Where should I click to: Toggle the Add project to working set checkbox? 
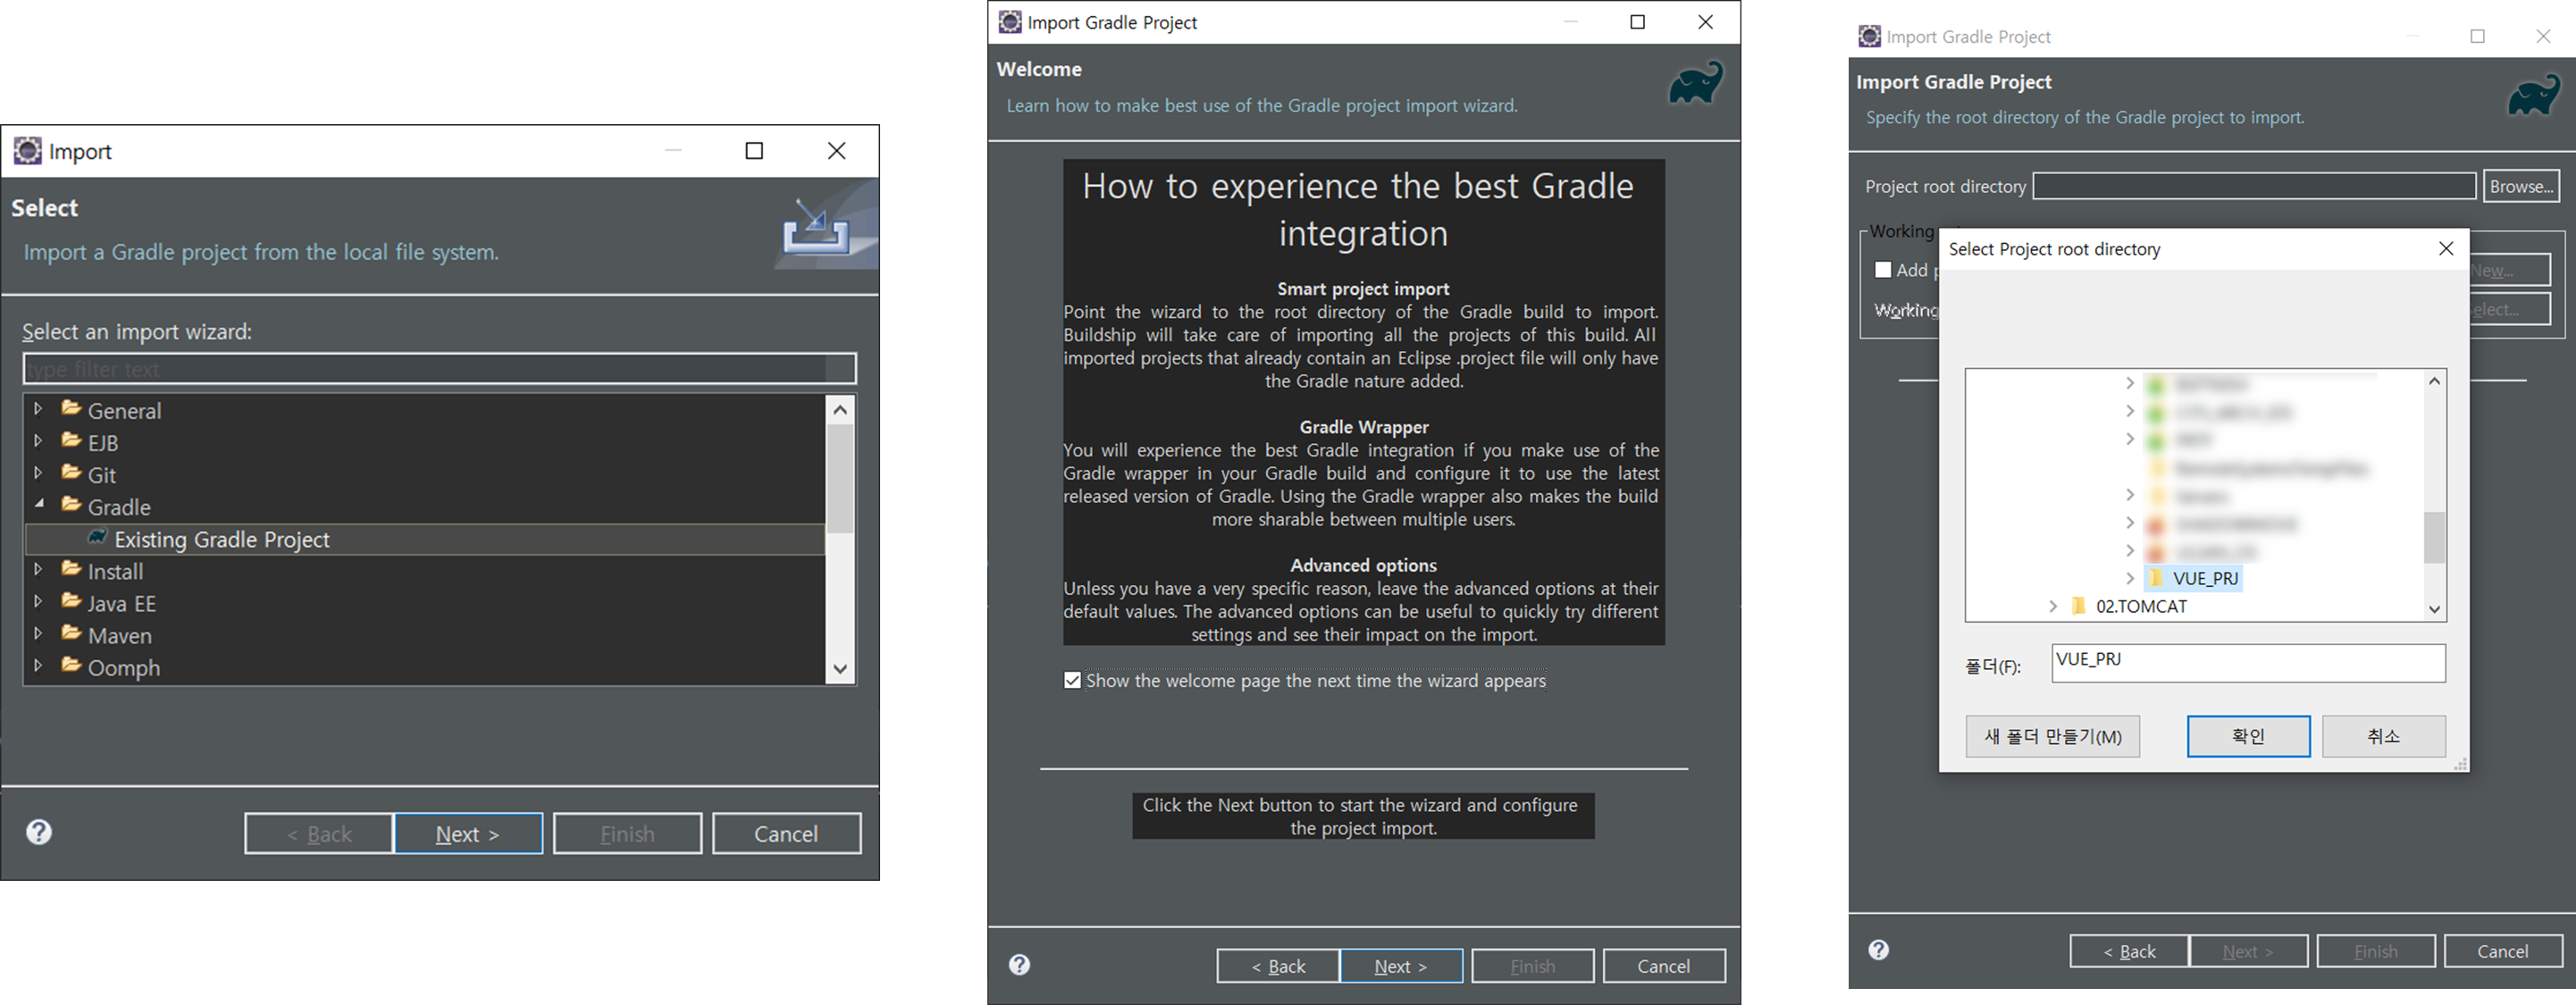1883,270
